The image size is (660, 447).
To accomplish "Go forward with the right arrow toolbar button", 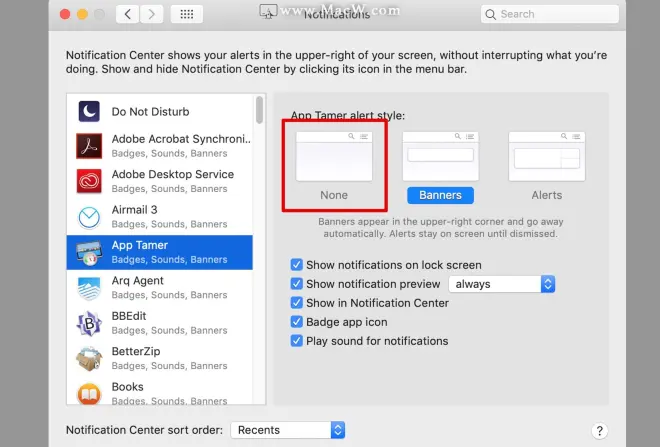I will tap(152, 14).
